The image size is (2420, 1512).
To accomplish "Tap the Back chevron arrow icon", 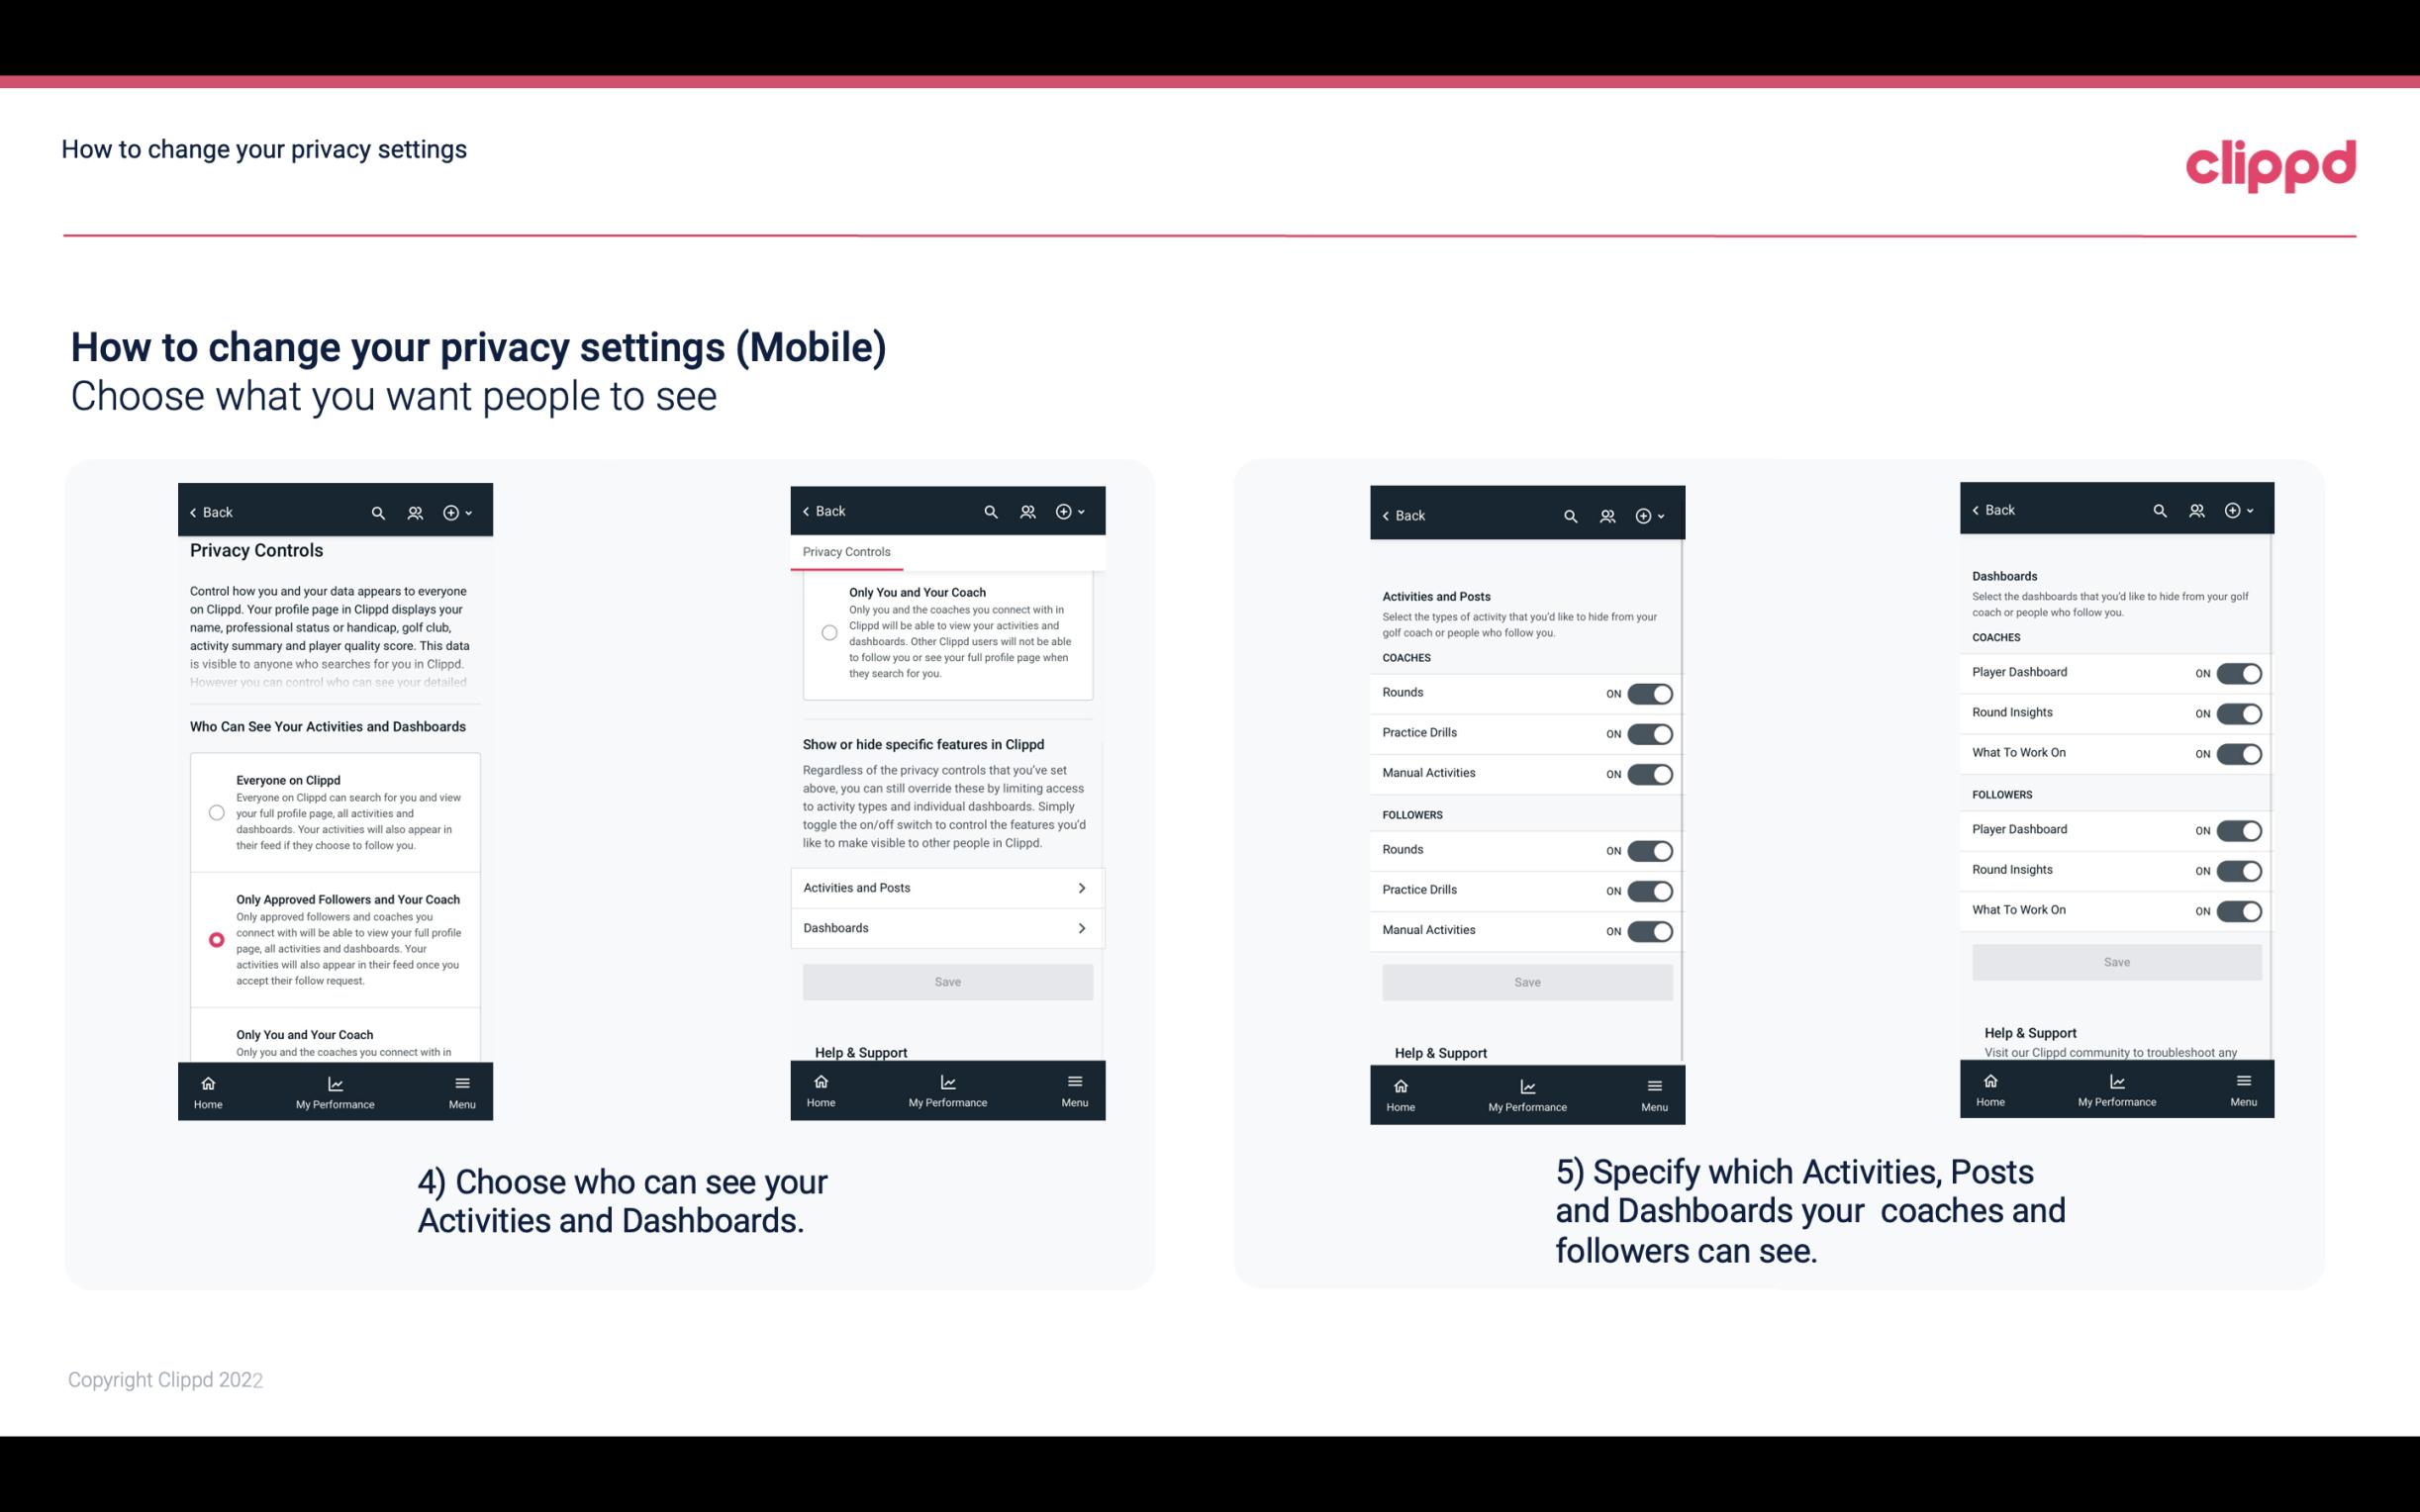I will (x=192, y=513).
